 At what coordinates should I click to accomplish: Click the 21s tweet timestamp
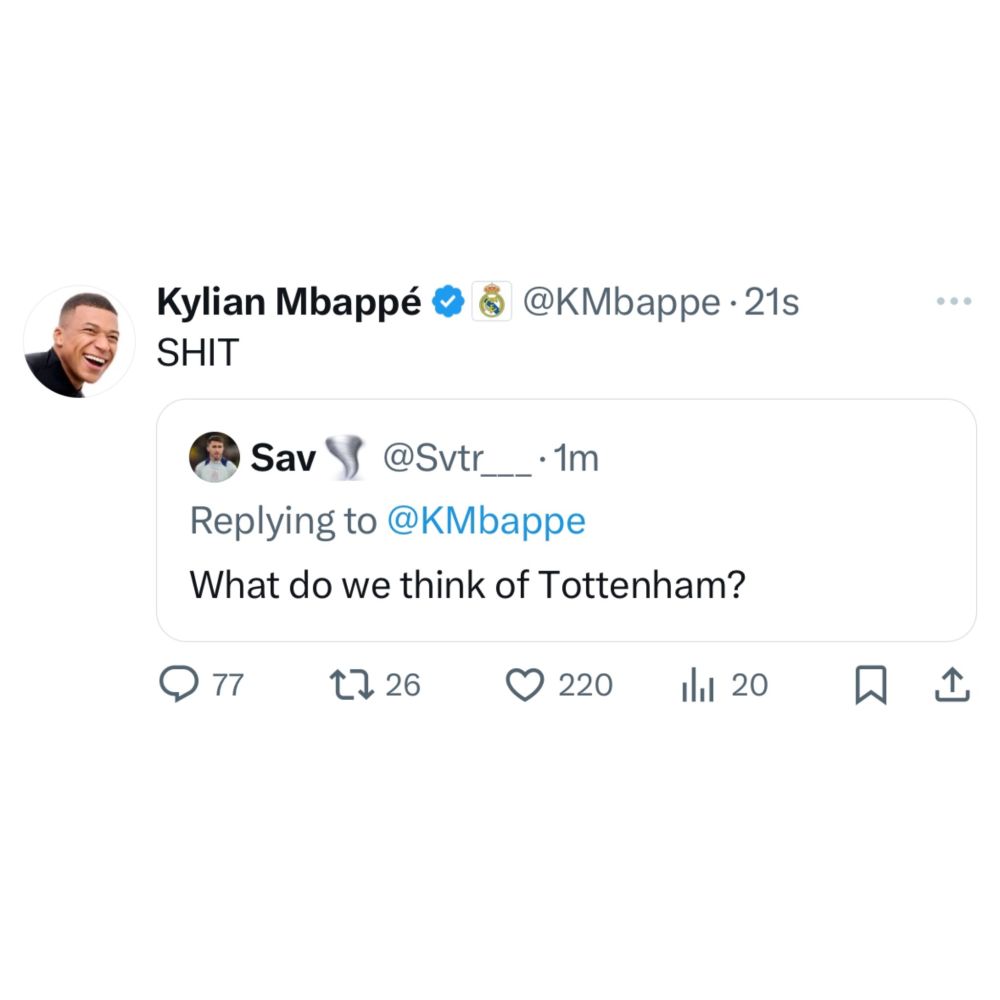(772, 301)
